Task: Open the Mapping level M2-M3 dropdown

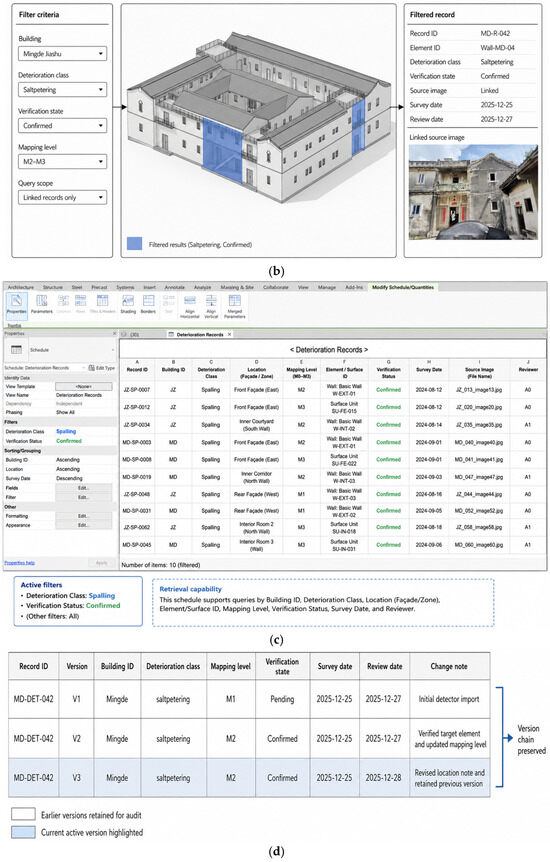Action: coord(62,162)
